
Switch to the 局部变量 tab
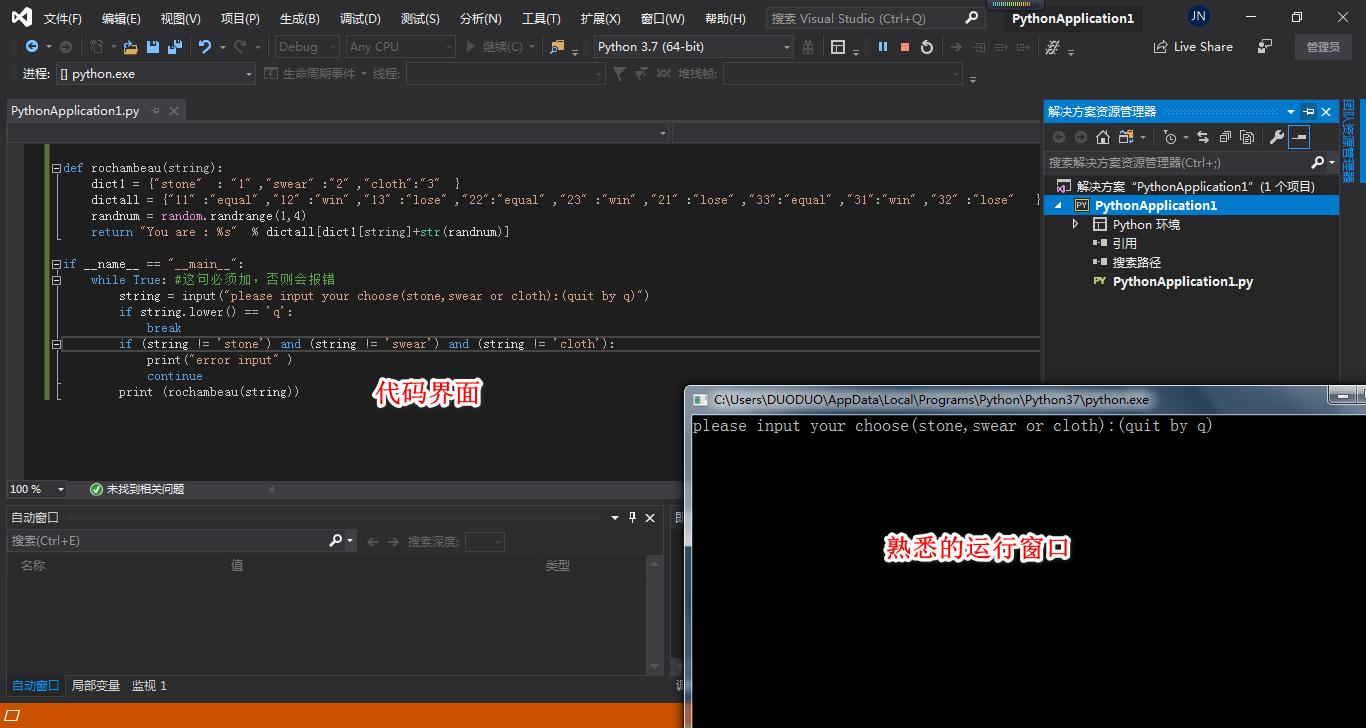(96, 686)
